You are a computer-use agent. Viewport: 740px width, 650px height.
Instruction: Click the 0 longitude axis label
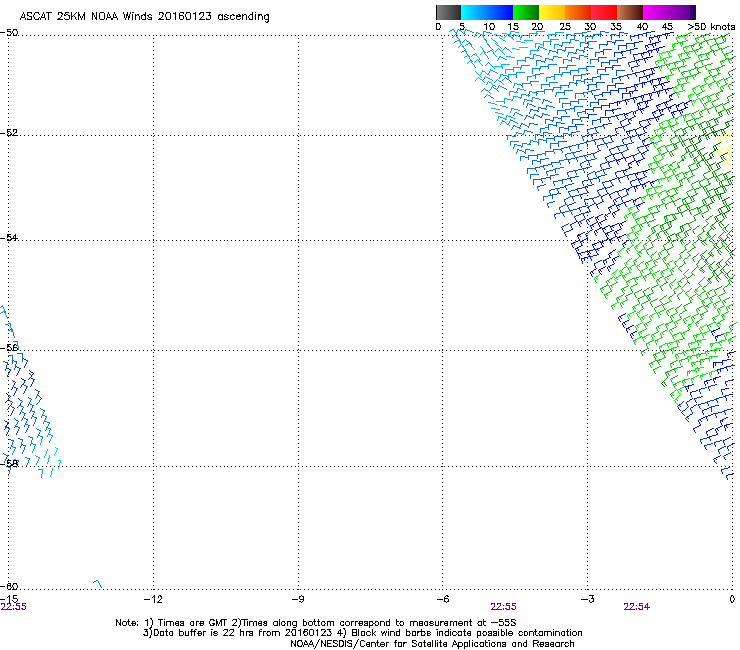(x=732, y=599)
